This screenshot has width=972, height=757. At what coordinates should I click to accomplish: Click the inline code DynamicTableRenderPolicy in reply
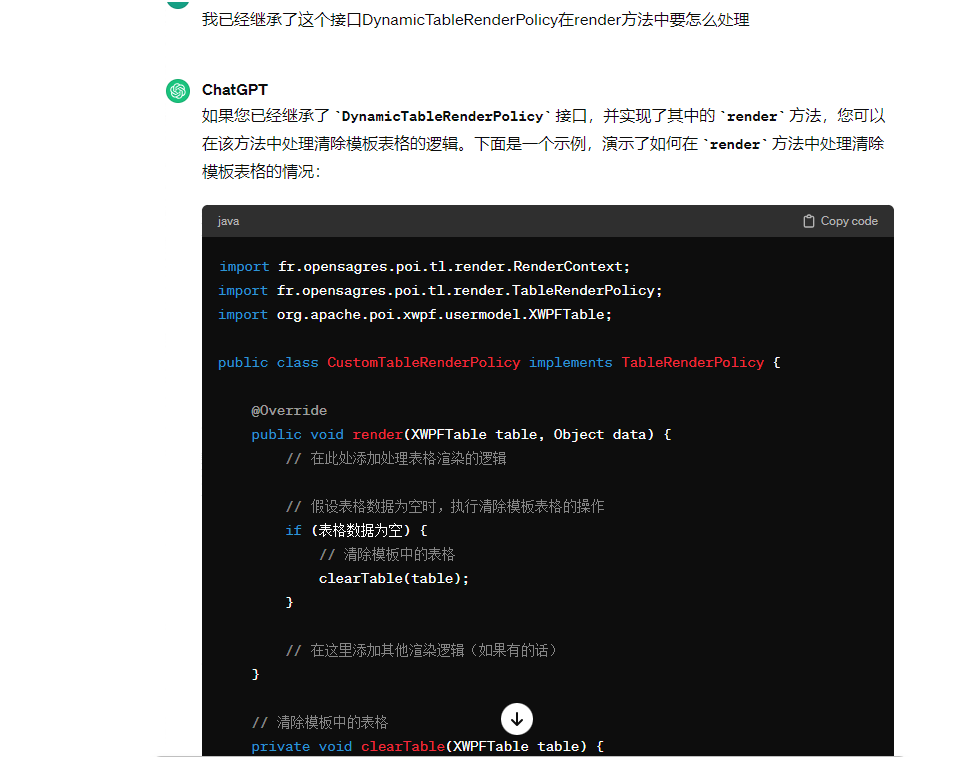[443, 116]
